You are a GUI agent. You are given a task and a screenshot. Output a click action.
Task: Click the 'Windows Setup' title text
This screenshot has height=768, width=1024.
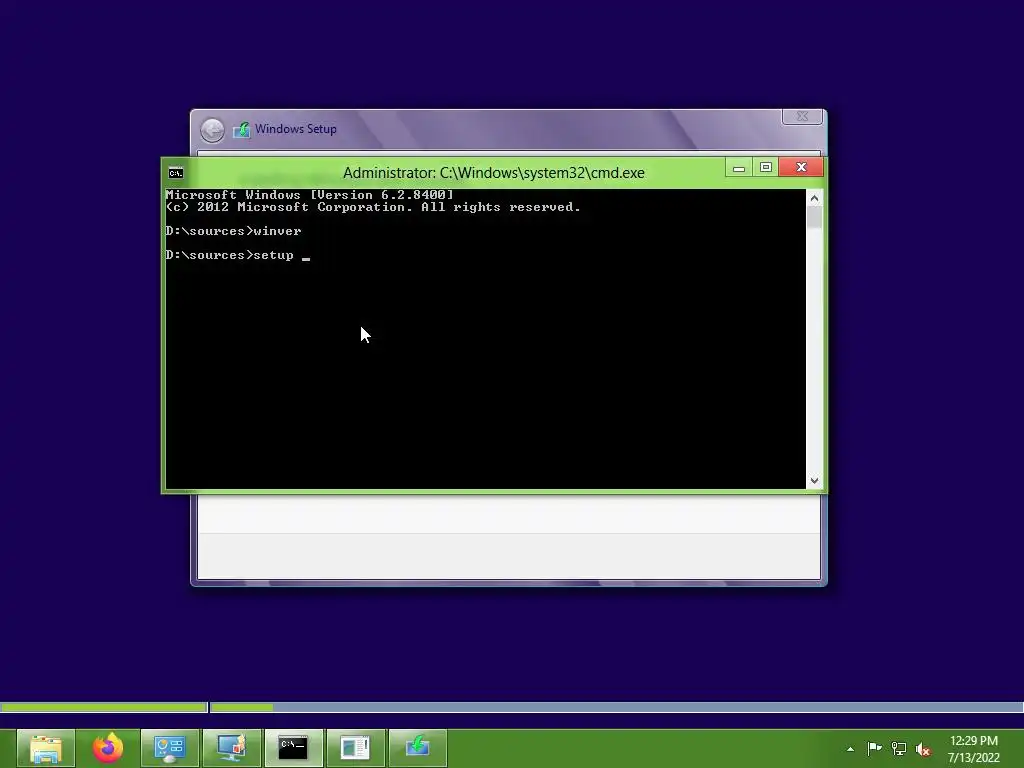click(296, 129)
